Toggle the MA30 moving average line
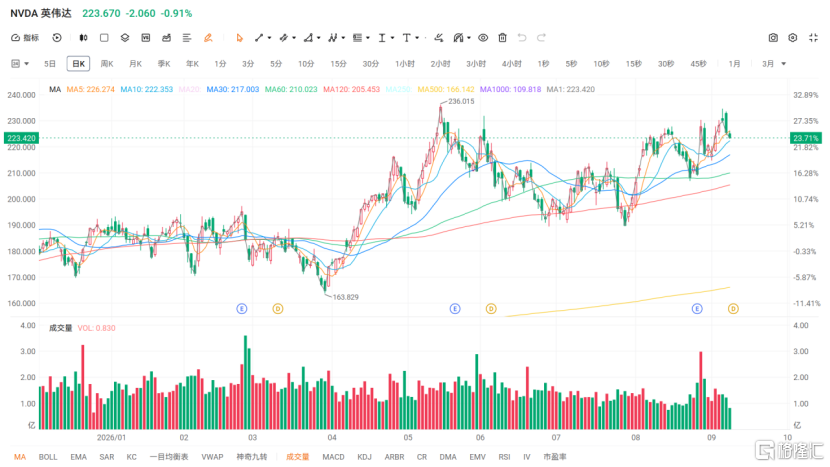 click(233, 89)
